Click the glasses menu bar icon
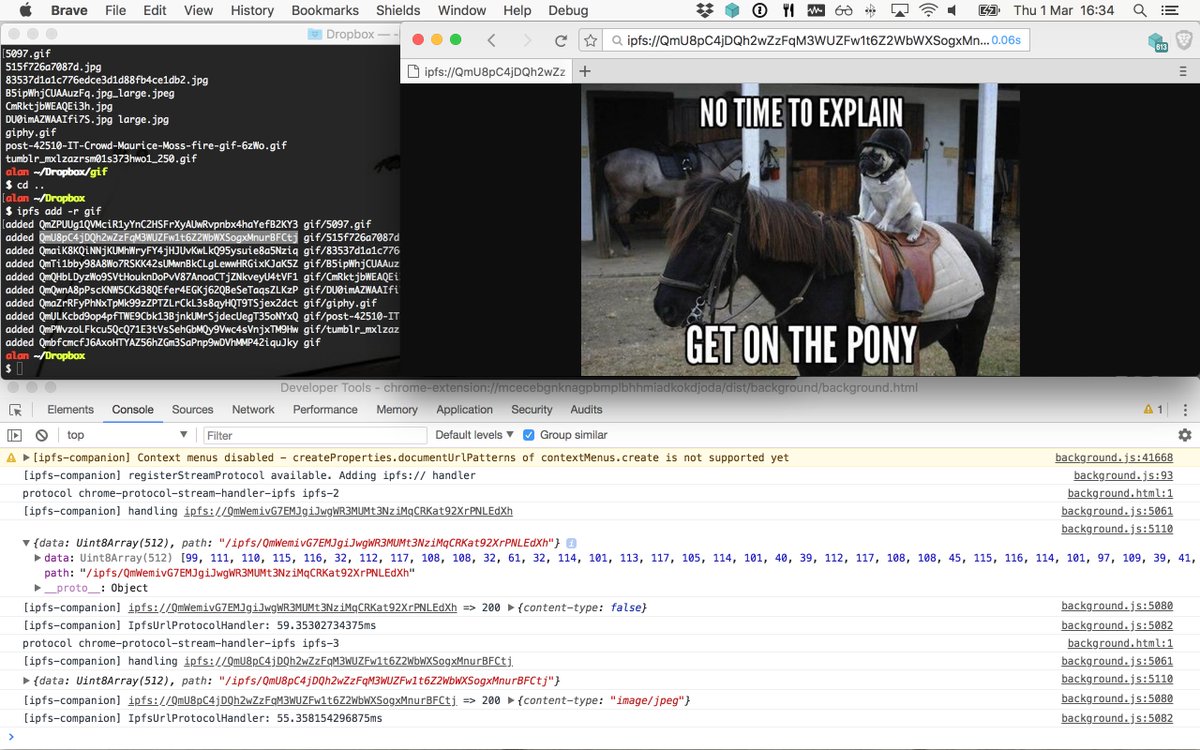The height and width of the screenshot is (750, 1200). [843, 10]
